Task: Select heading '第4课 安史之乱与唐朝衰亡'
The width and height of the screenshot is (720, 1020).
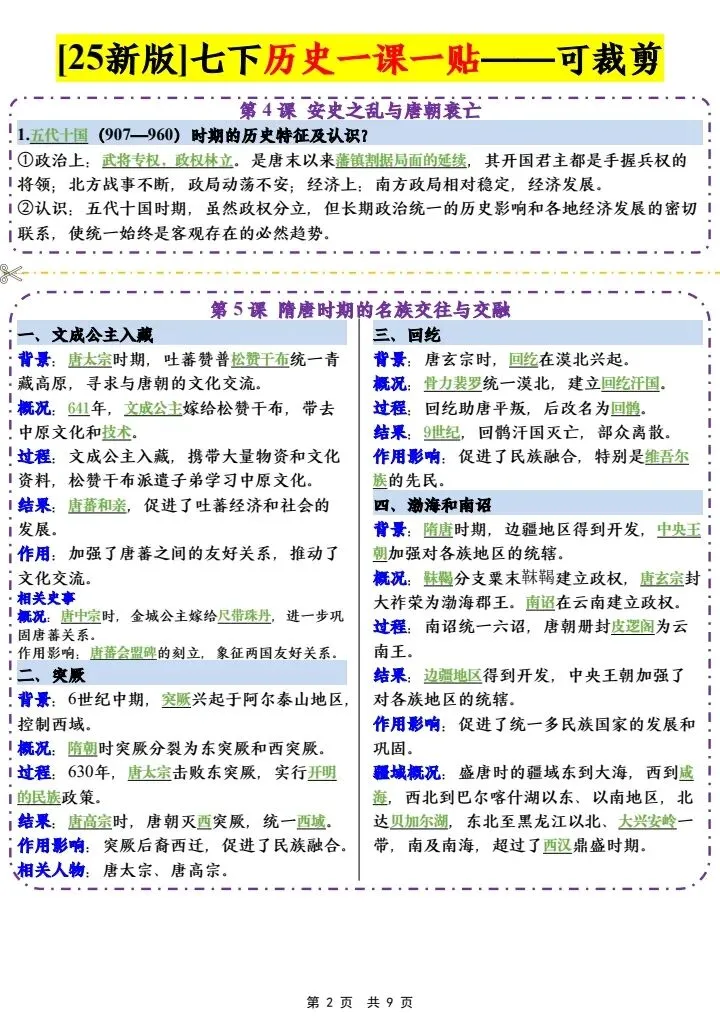Action: pos(360,110)
